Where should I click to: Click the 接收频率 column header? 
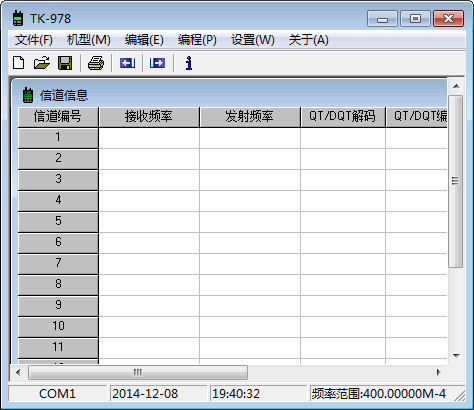pyautogui.click(x=149, y=117)
